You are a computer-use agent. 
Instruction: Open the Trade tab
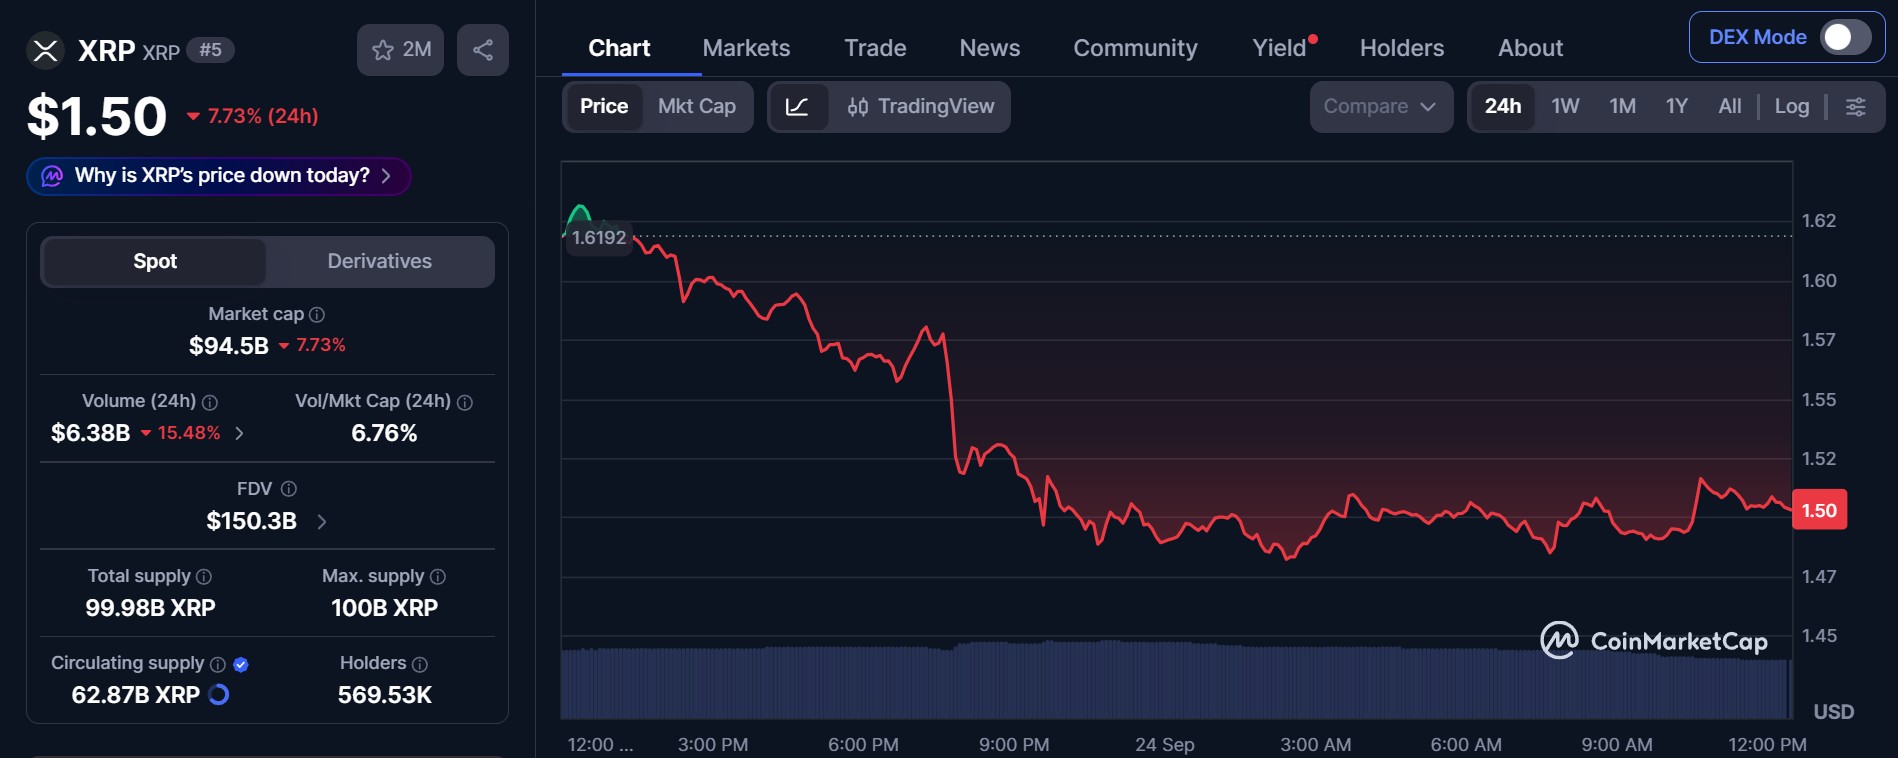[875, 48]
